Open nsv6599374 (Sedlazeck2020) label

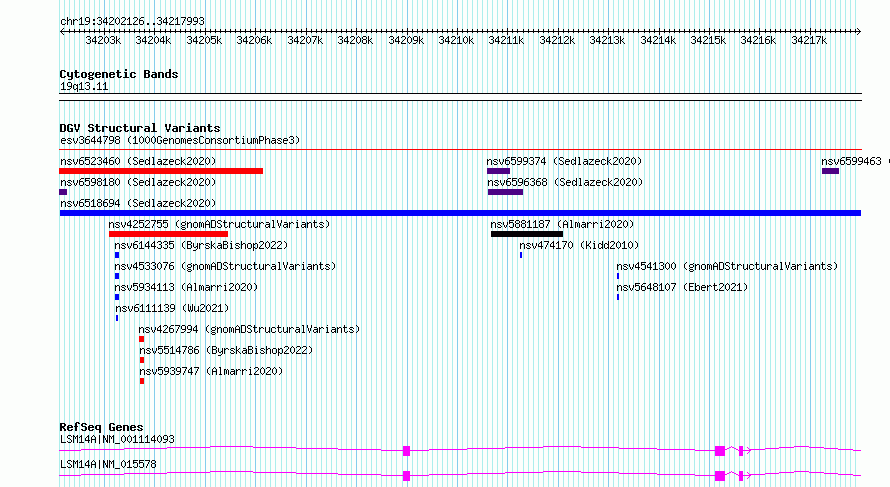tap(564, 161)
